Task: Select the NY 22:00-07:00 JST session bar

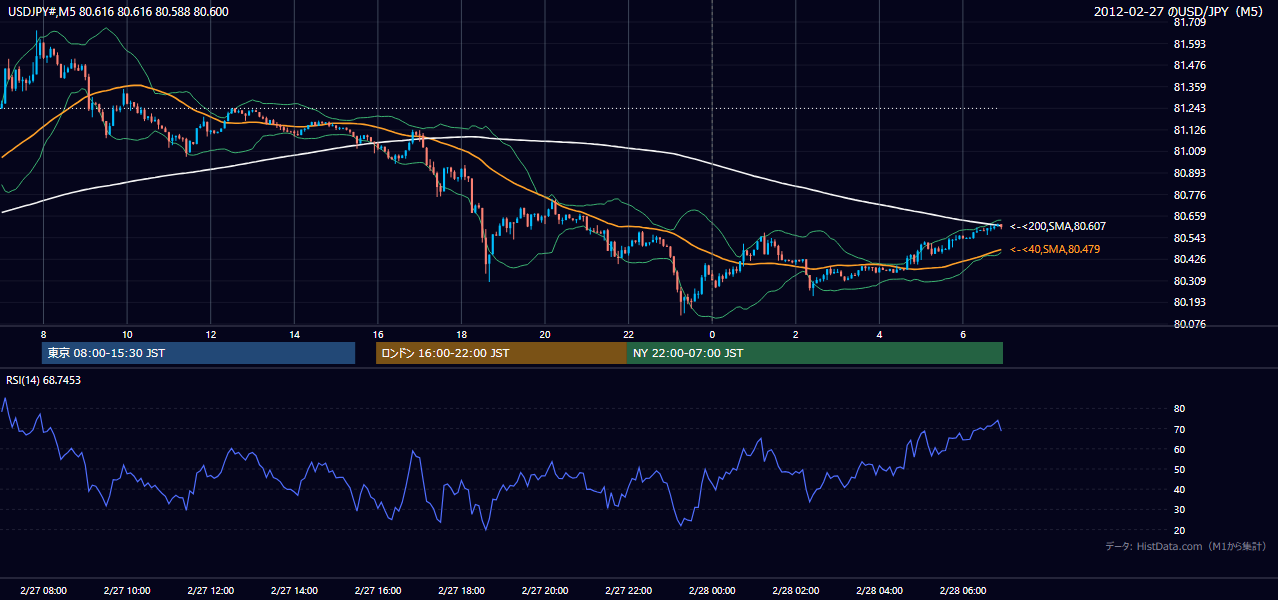Action: [815, 353]
